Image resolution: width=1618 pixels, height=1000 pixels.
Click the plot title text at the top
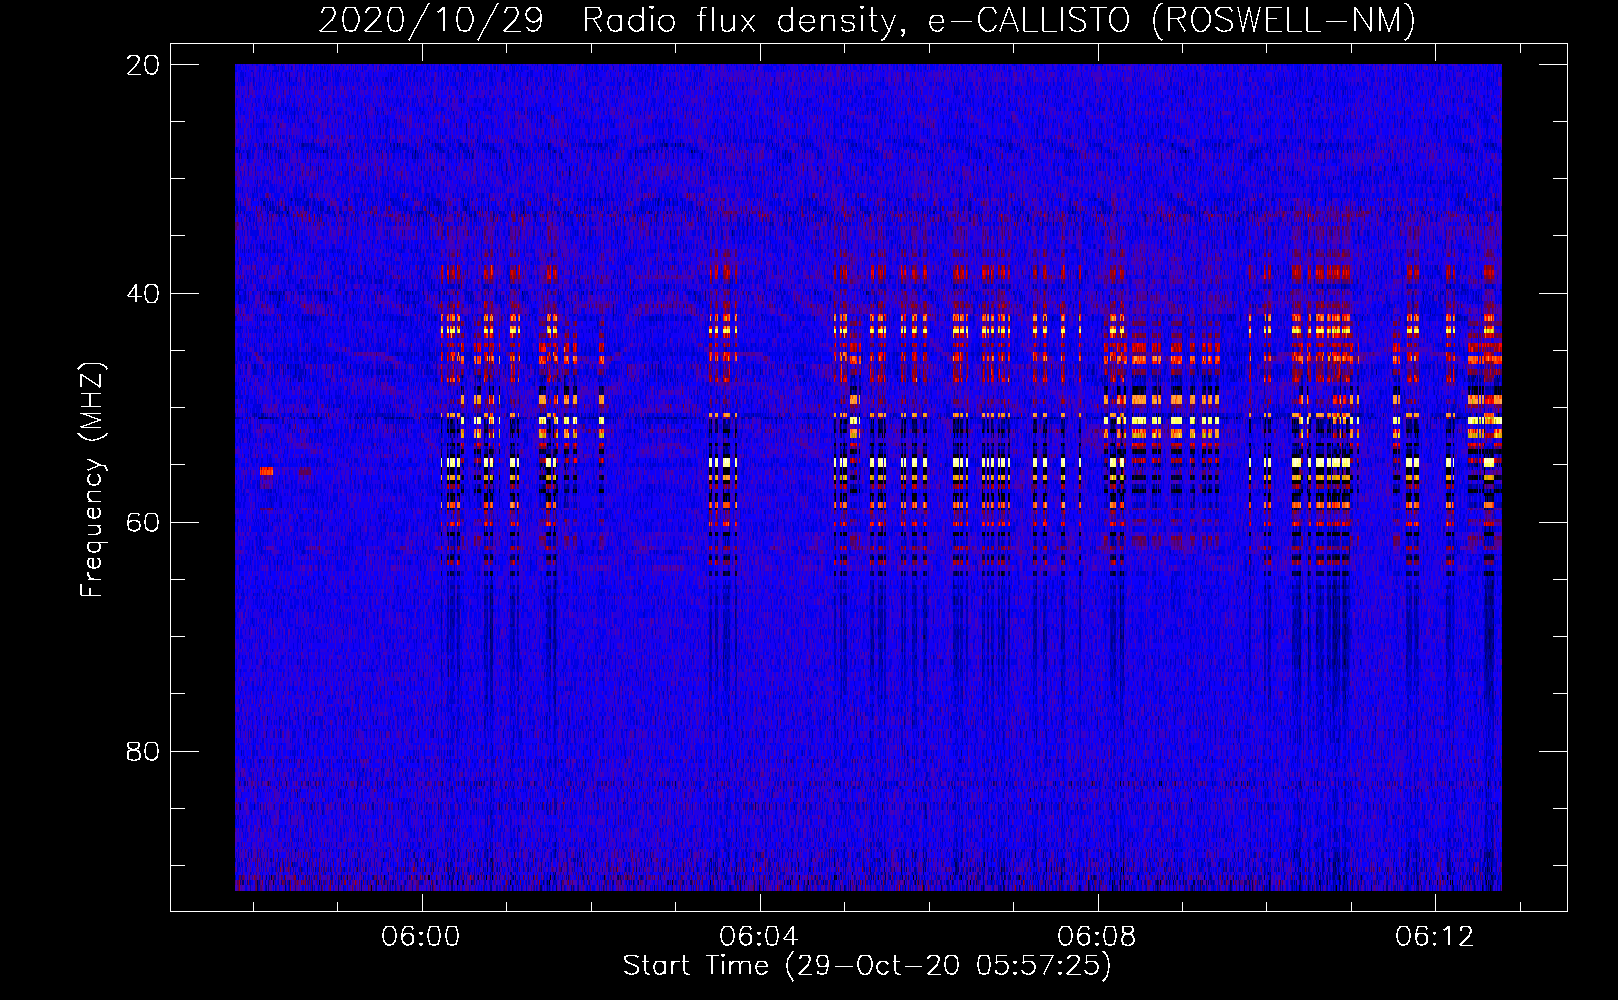coord(867,20)
